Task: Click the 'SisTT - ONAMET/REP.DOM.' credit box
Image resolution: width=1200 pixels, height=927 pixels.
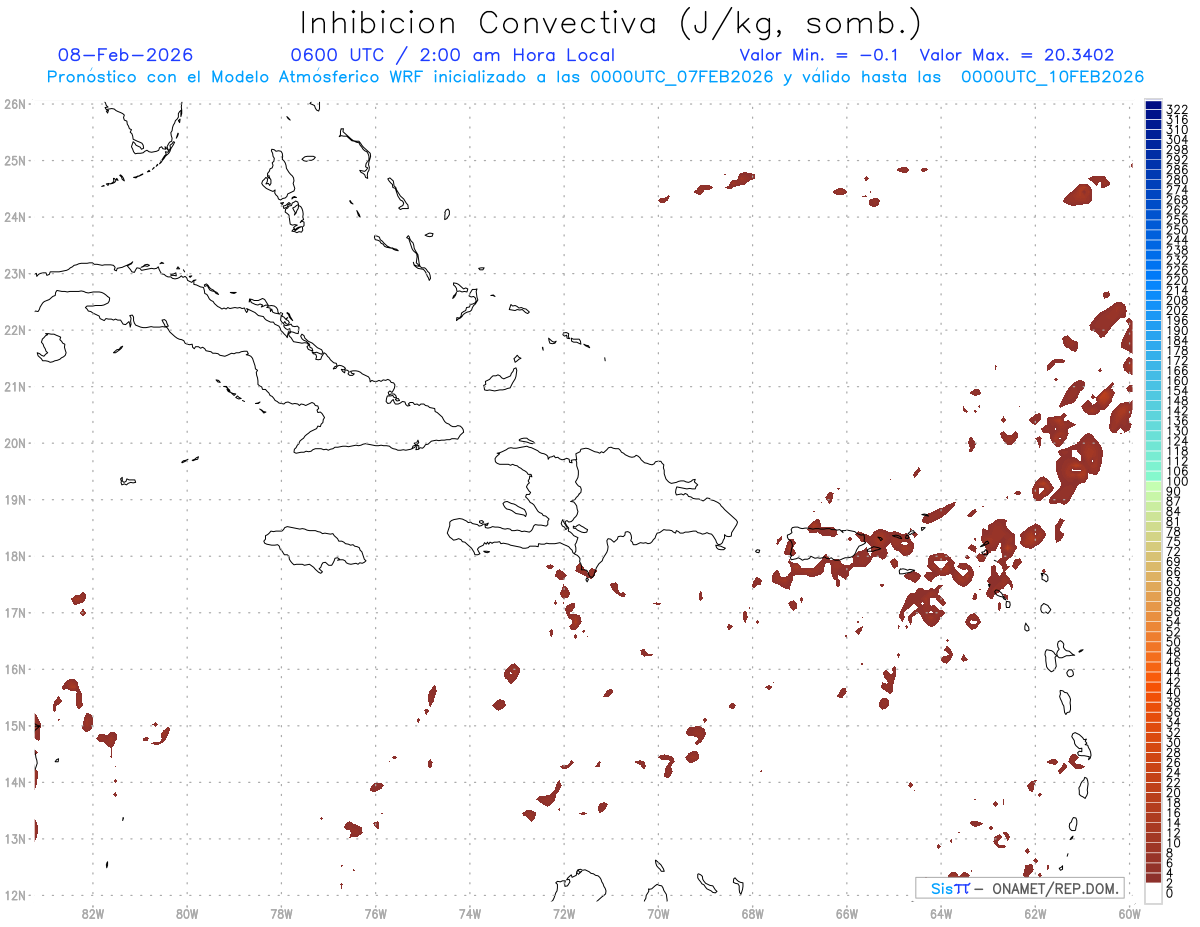Action: tap(1019, 888)
